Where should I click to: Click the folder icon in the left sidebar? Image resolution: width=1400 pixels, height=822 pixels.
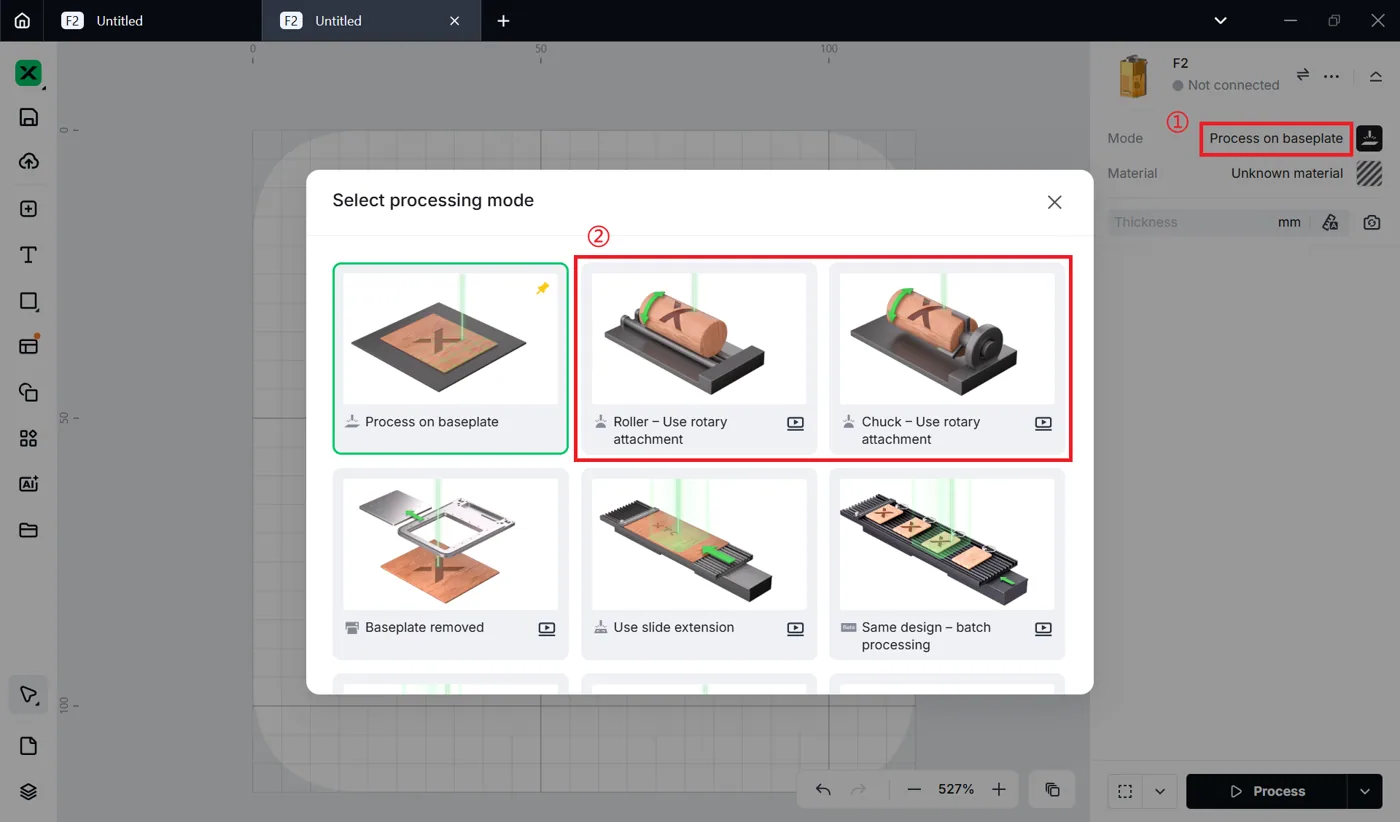tap(28, 530)
